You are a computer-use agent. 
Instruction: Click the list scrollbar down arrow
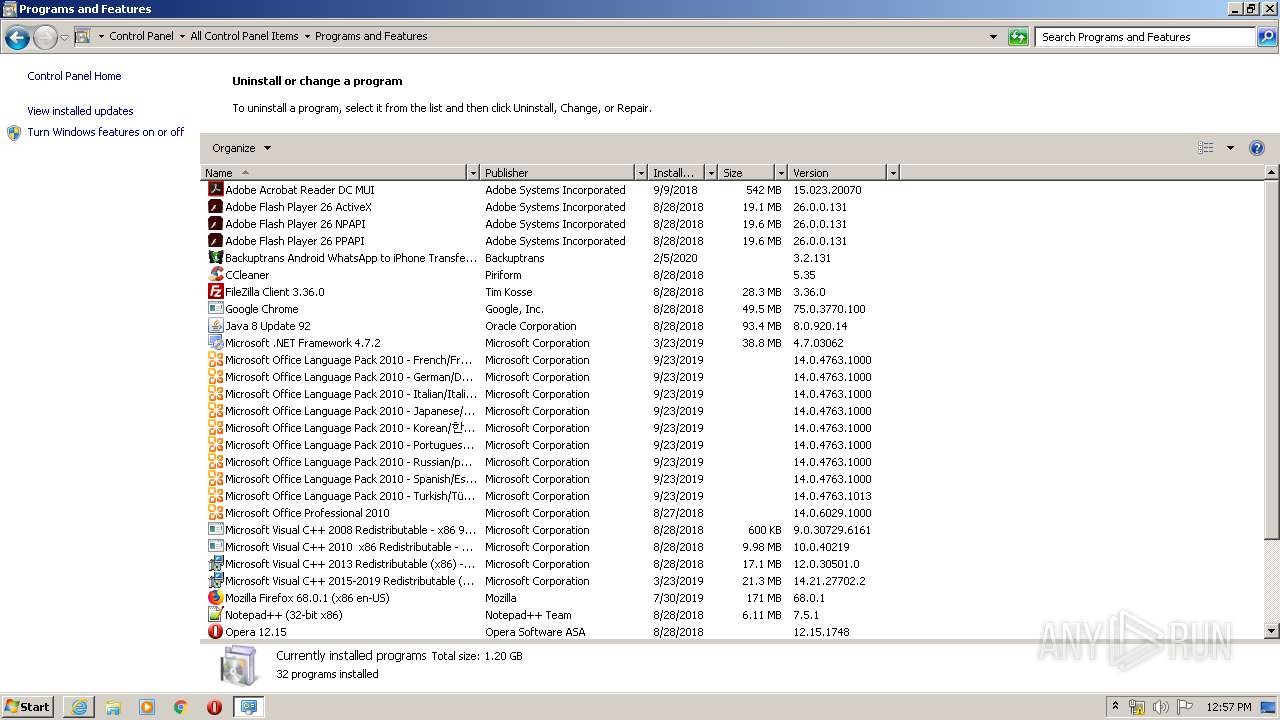click(1272, 631)
